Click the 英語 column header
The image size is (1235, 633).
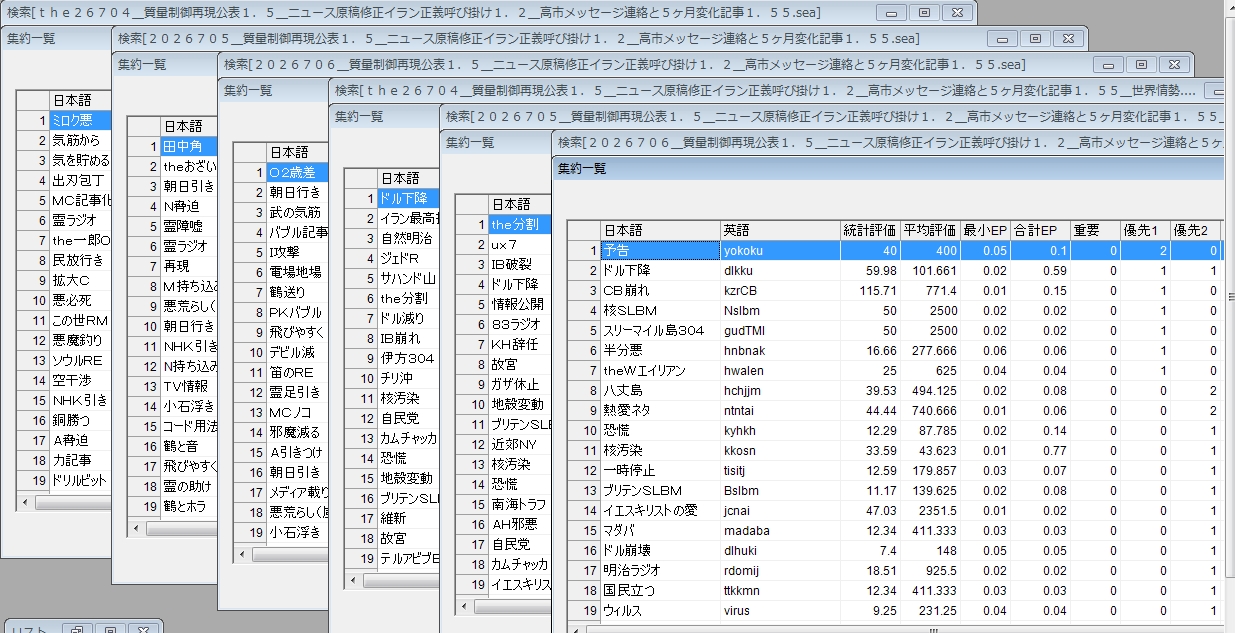tap(780, 230)
